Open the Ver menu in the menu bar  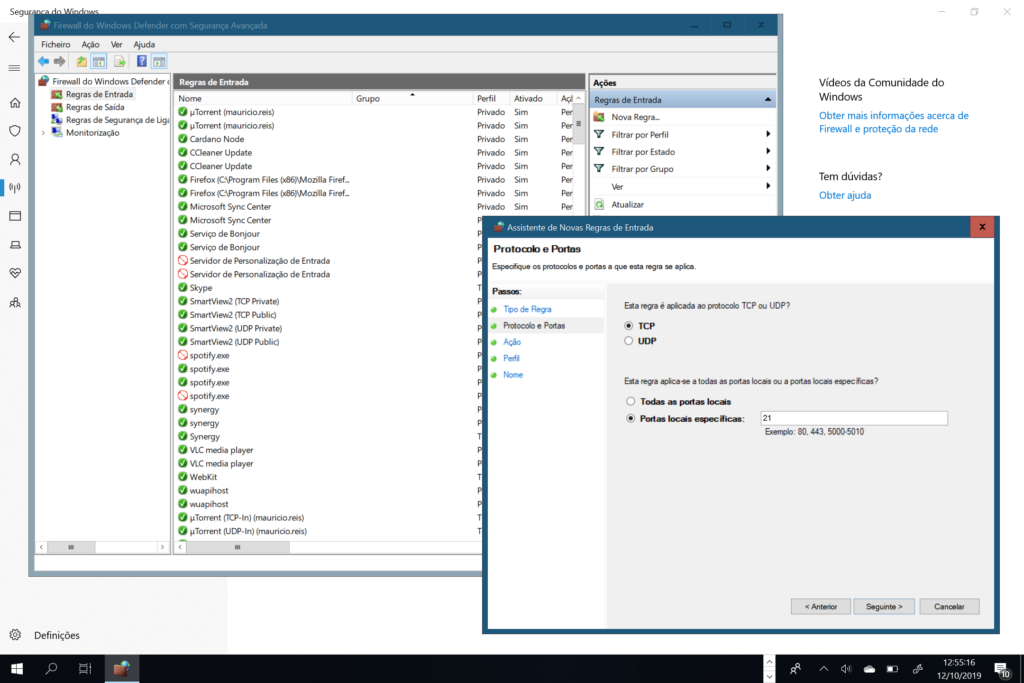click(116, 44)
